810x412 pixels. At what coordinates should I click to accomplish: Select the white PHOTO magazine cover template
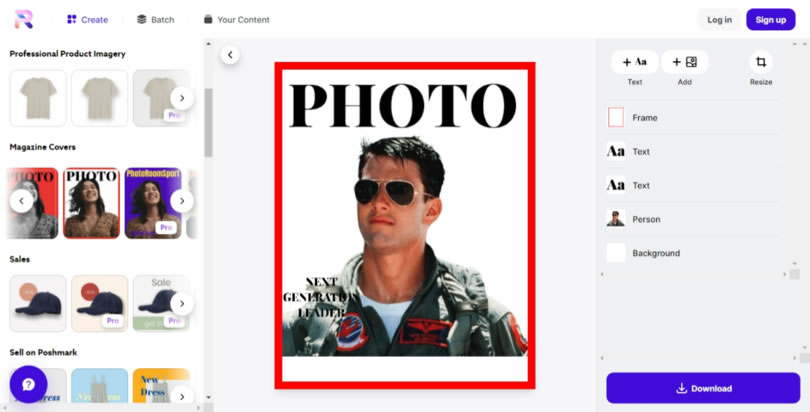point(91,203)
